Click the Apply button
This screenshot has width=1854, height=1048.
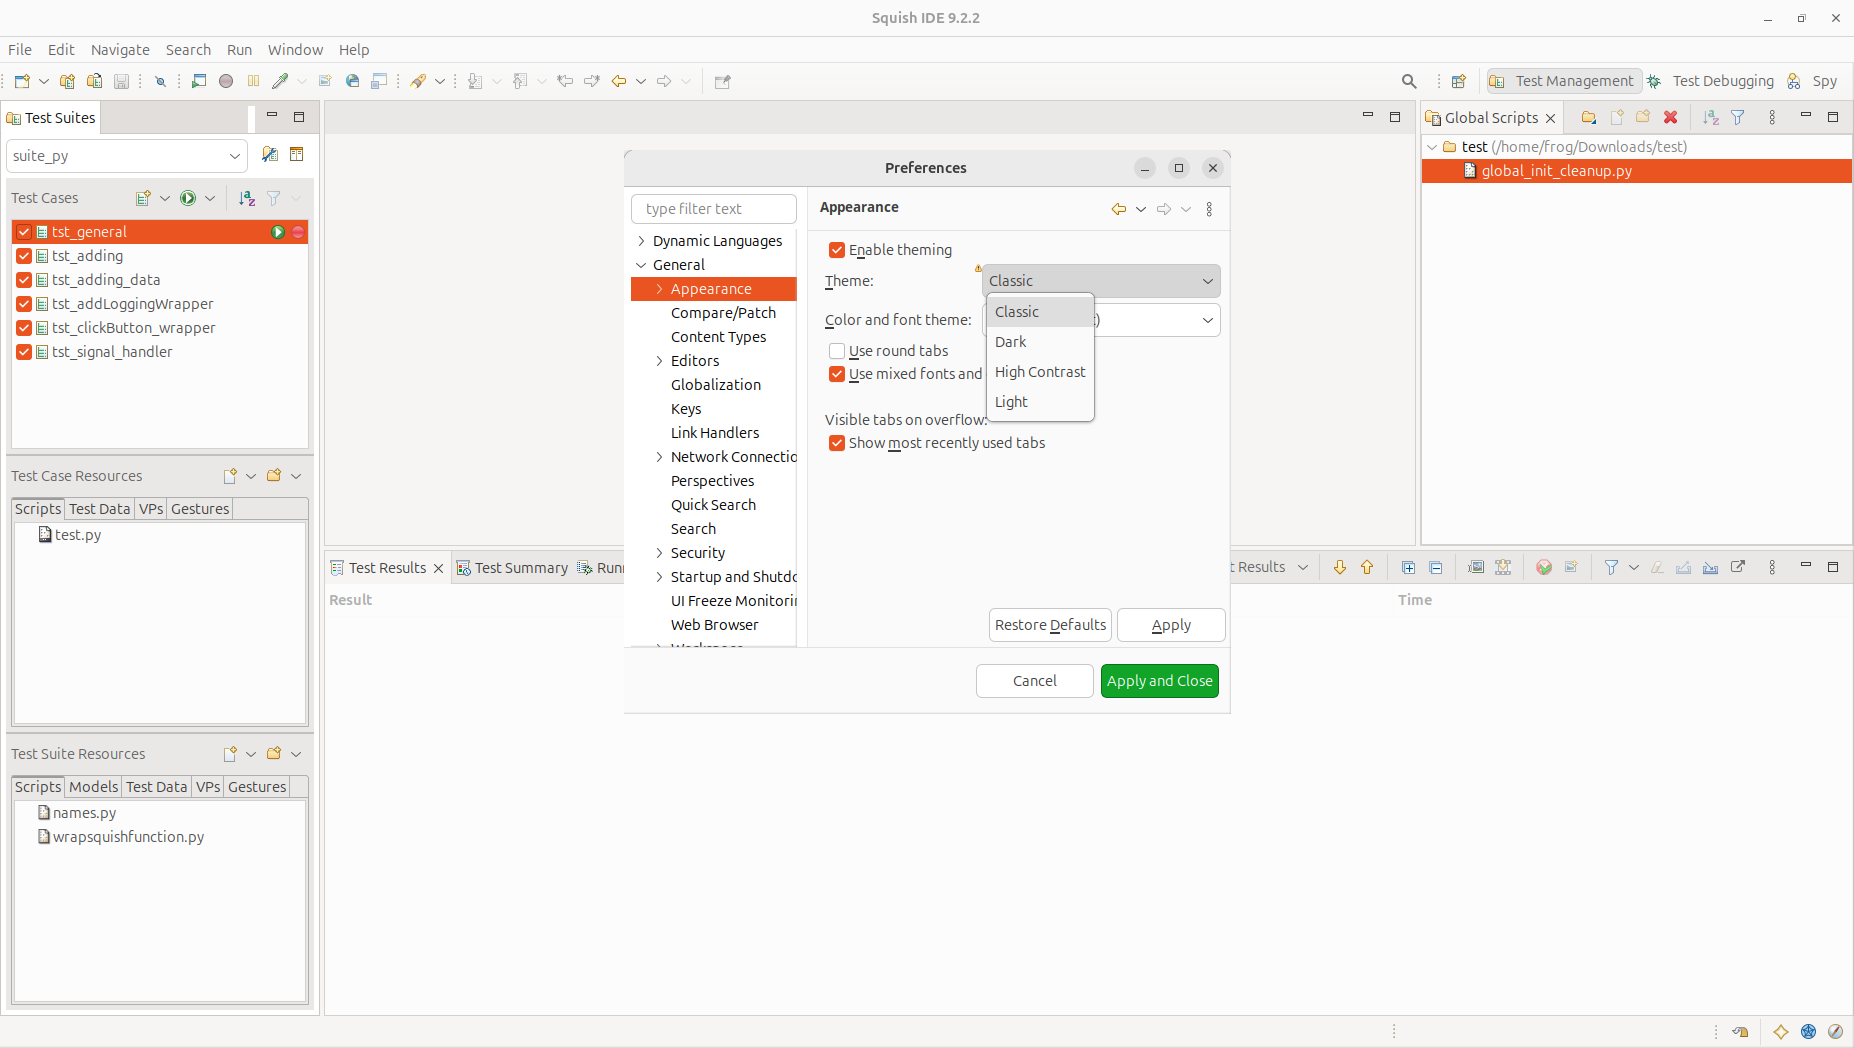click(1171, 625)
